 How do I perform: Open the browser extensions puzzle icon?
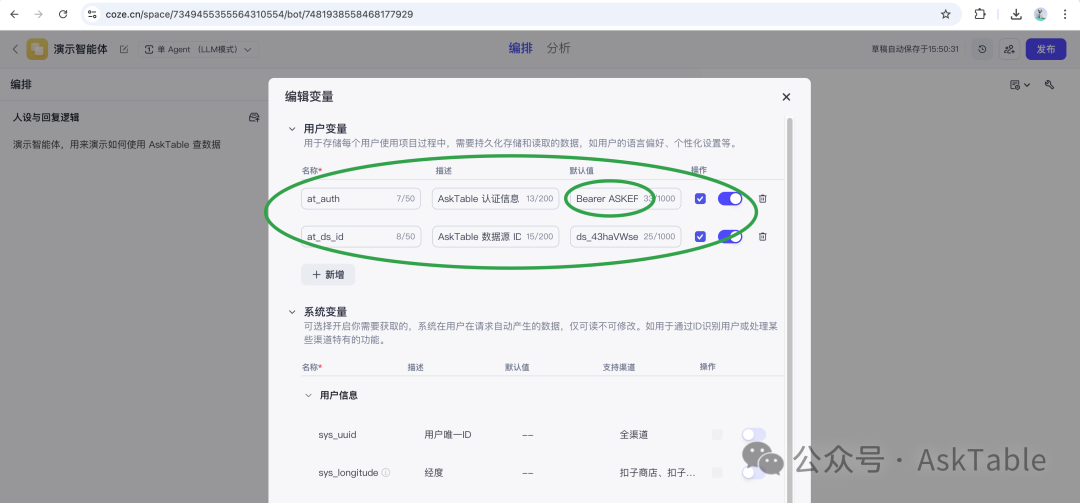coord(979,14)
